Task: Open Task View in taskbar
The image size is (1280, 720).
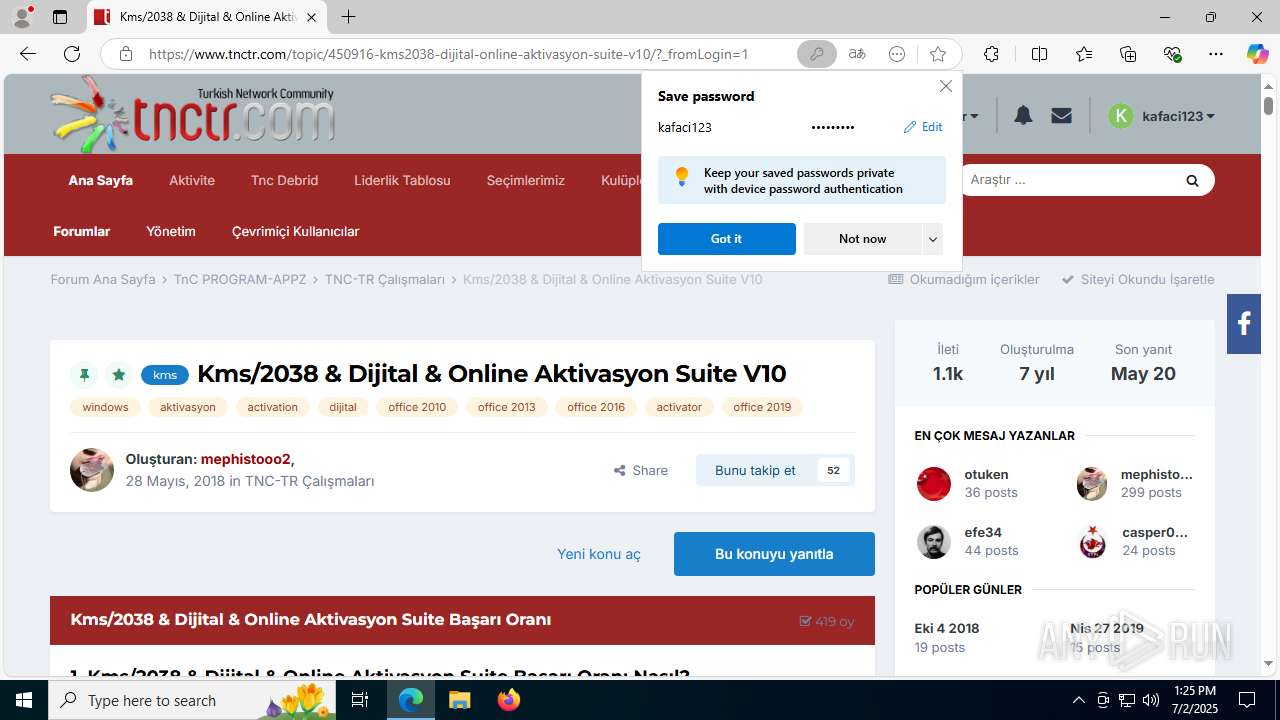Action: [361, 700]
